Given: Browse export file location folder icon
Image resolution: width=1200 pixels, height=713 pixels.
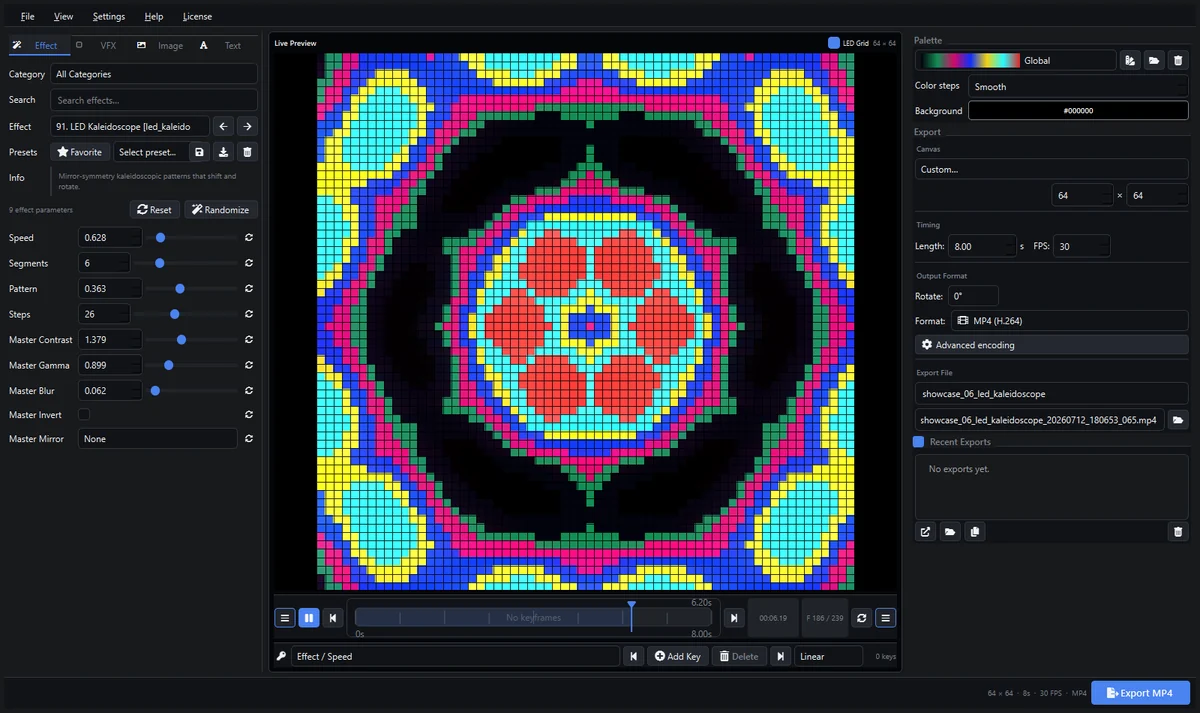Looking at the screenshot, I should [x=1178, y=420].
